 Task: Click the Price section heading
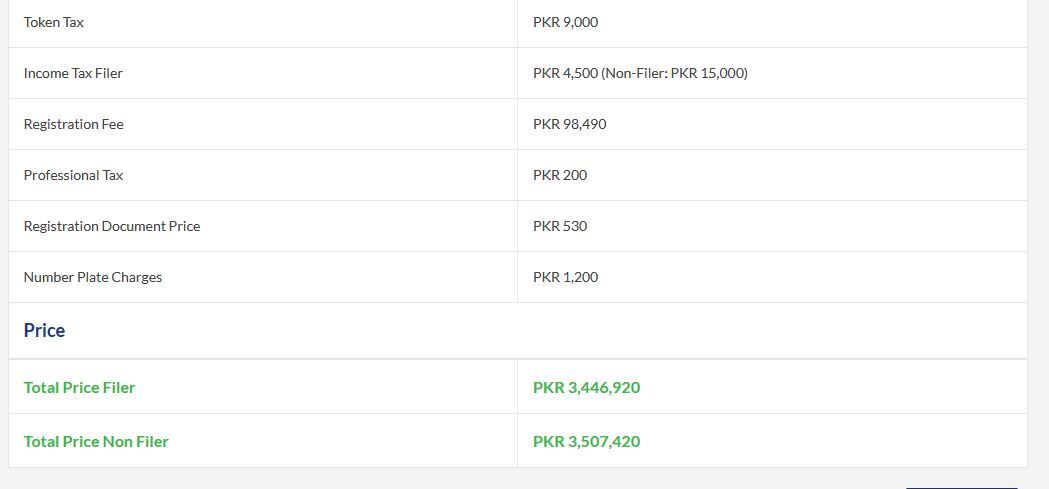tap(44, 330)
